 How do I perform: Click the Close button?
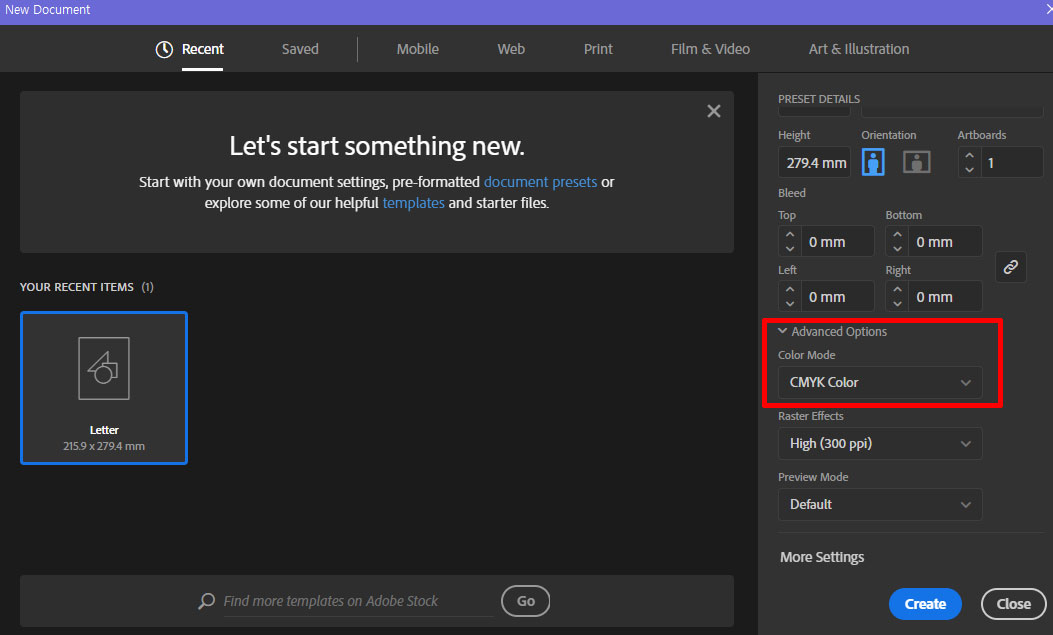(x=1013, y=603)
